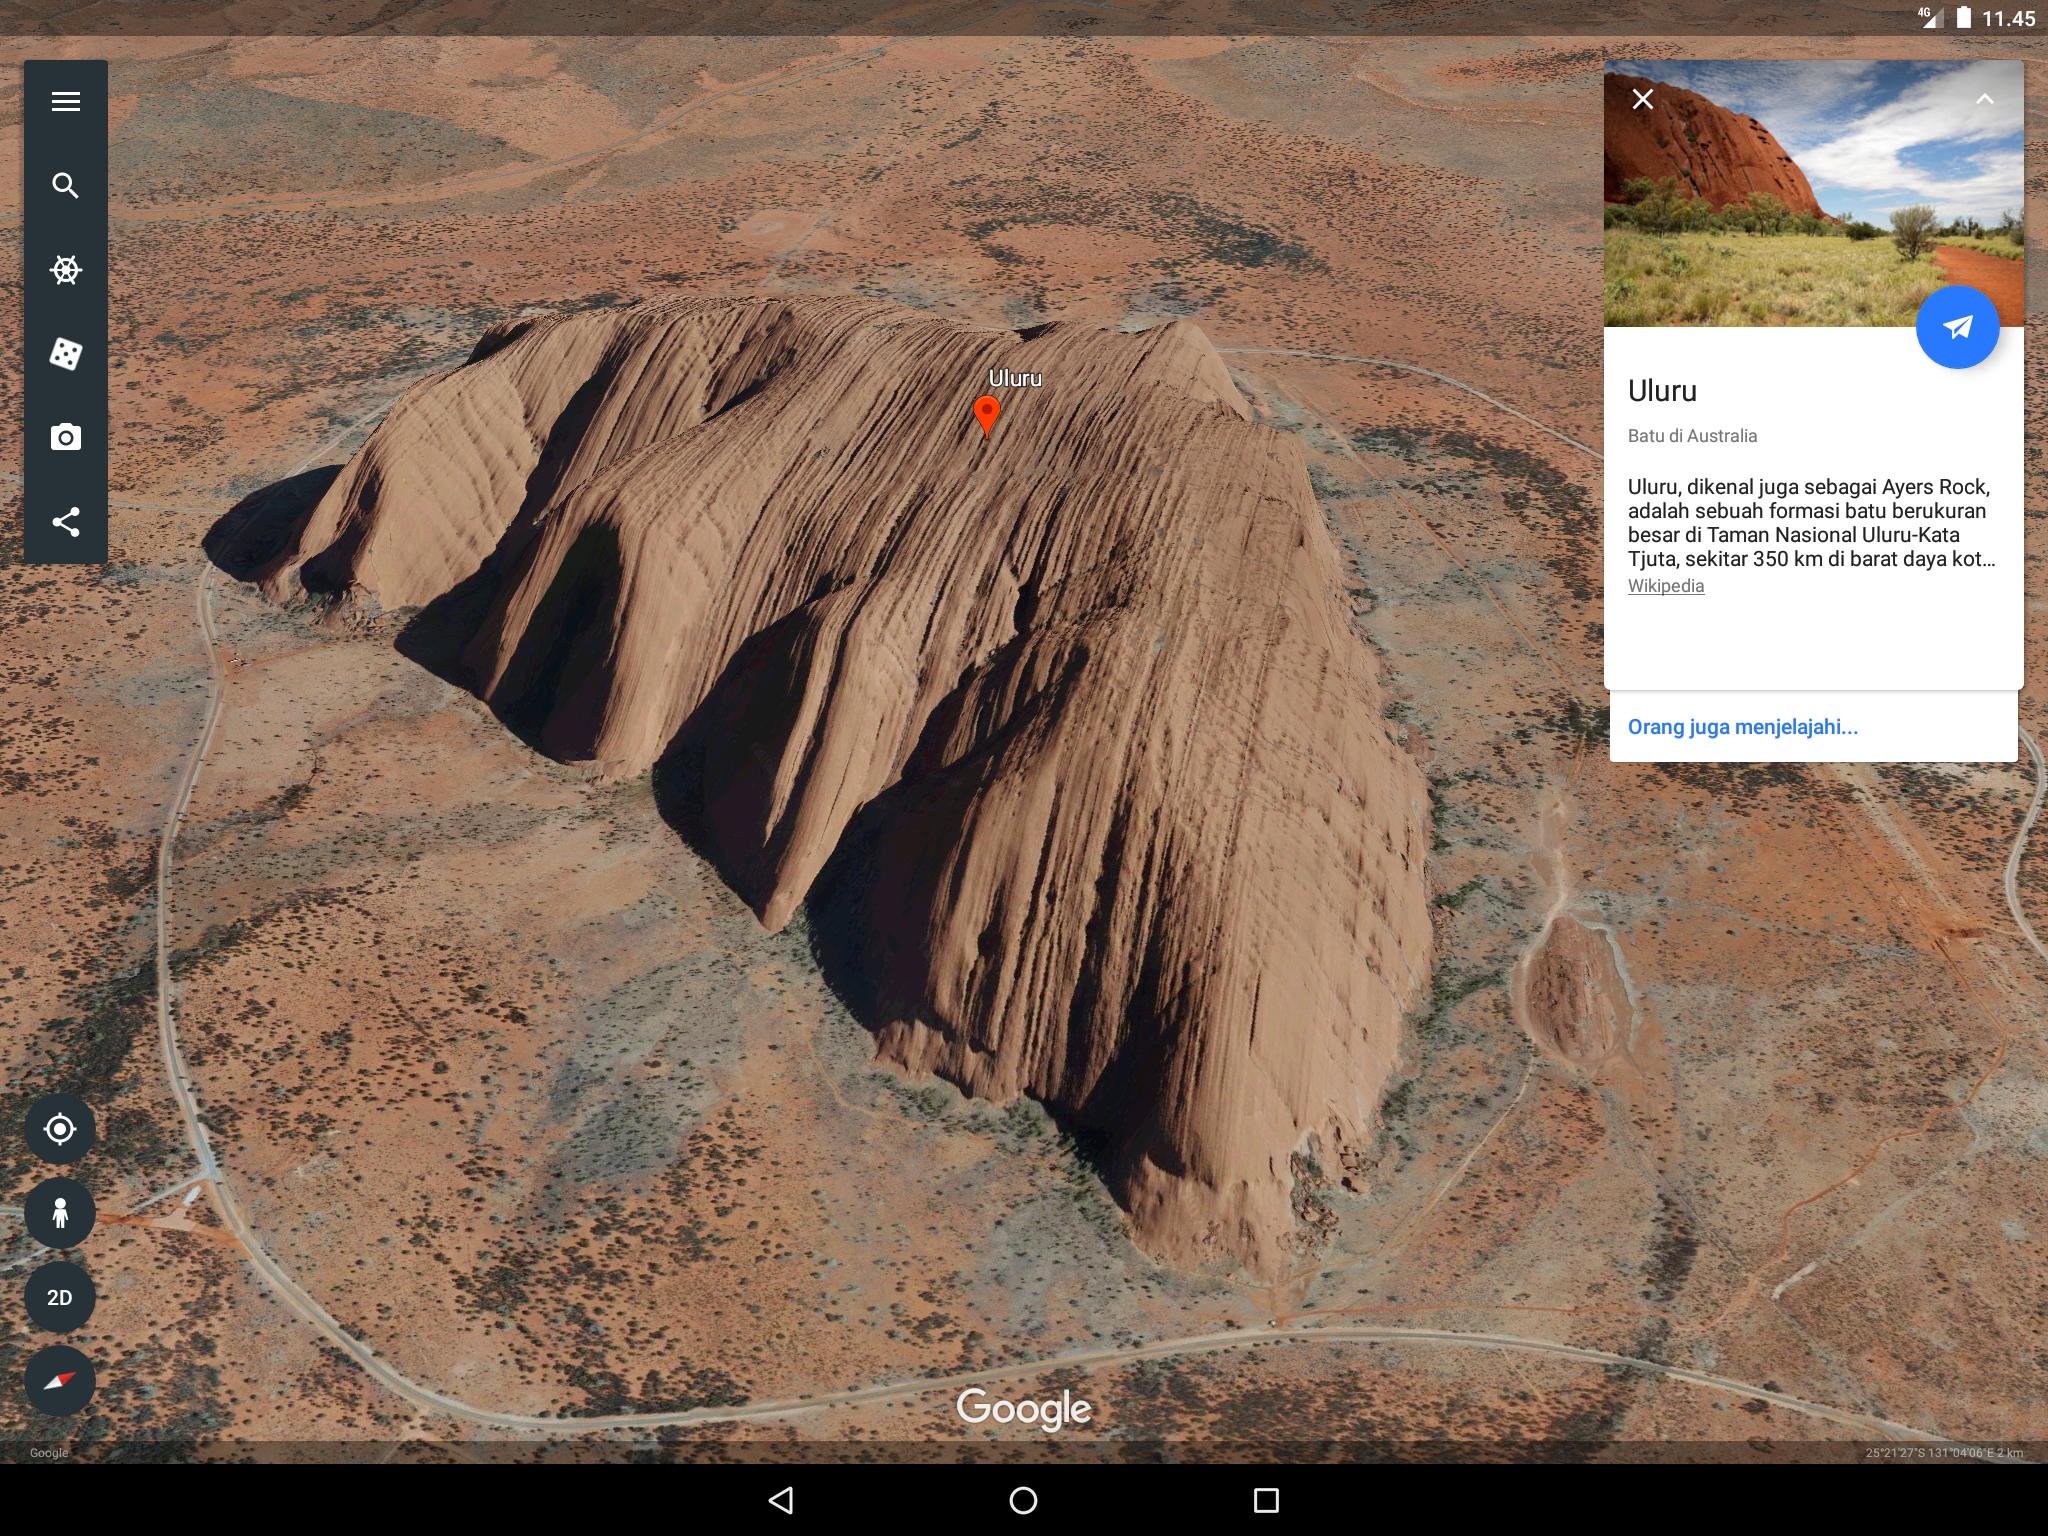Open the Uluru photo thumbnail
The image size is (2048, 1536).
coord(1814,193)
